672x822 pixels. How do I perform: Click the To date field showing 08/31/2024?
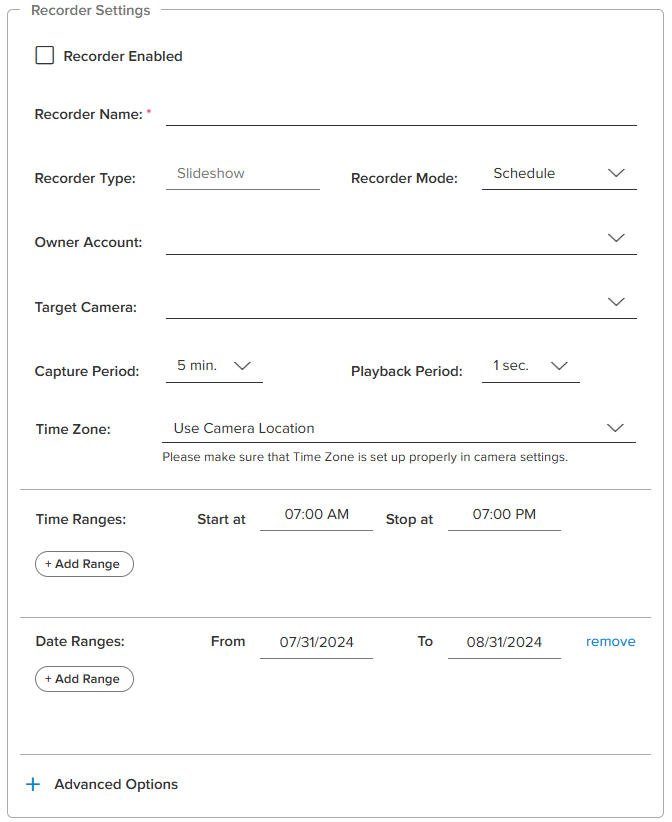click(504, 641)
